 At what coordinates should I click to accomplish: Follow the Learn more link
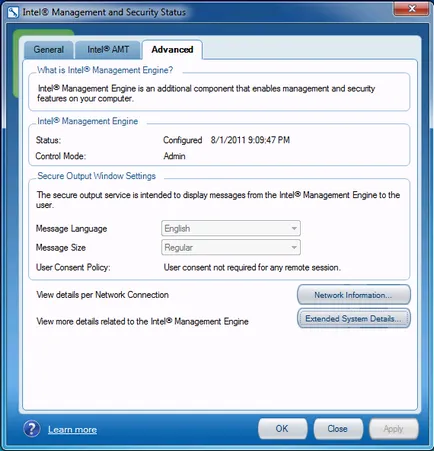72,430
